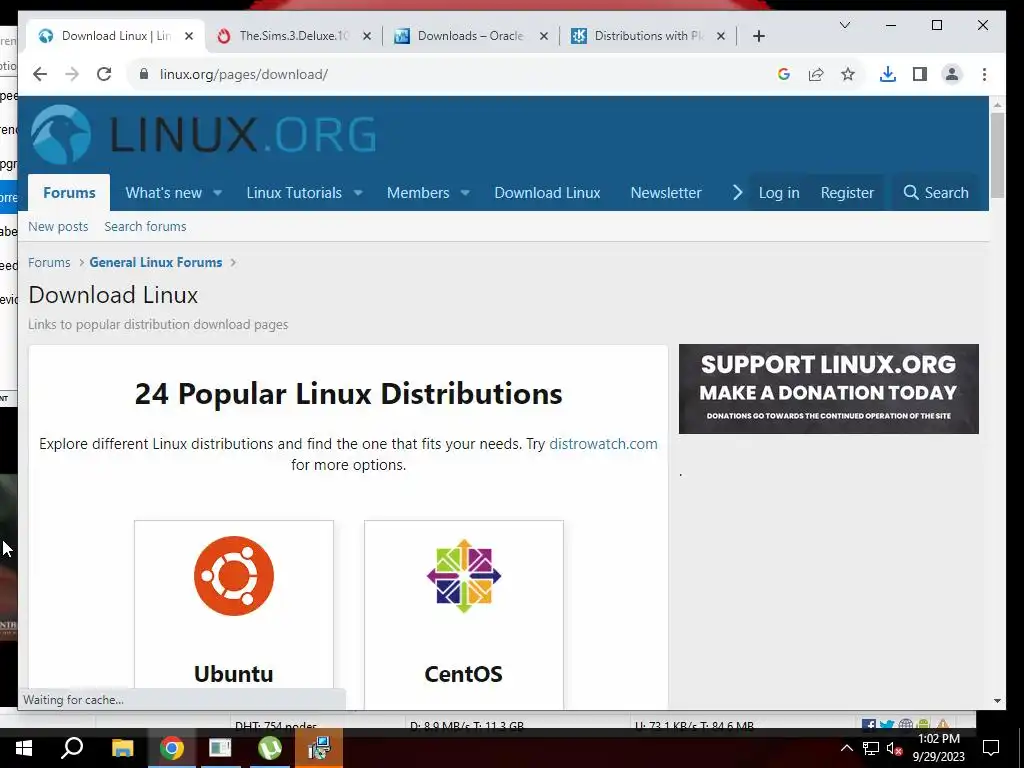The width and height of the screenshot is (1024, 768).
Task: Open General Linux Forums breadcrumb
Action: [x=155, y=263]
